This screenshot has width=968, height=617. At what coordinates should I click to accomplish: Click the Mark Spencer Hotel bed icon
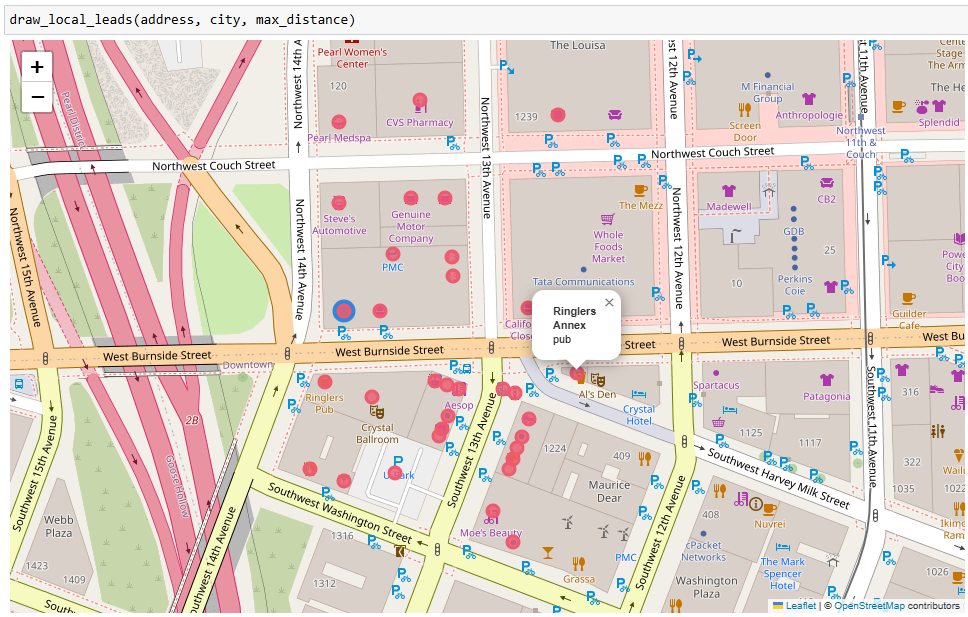[x=782, y=547]
